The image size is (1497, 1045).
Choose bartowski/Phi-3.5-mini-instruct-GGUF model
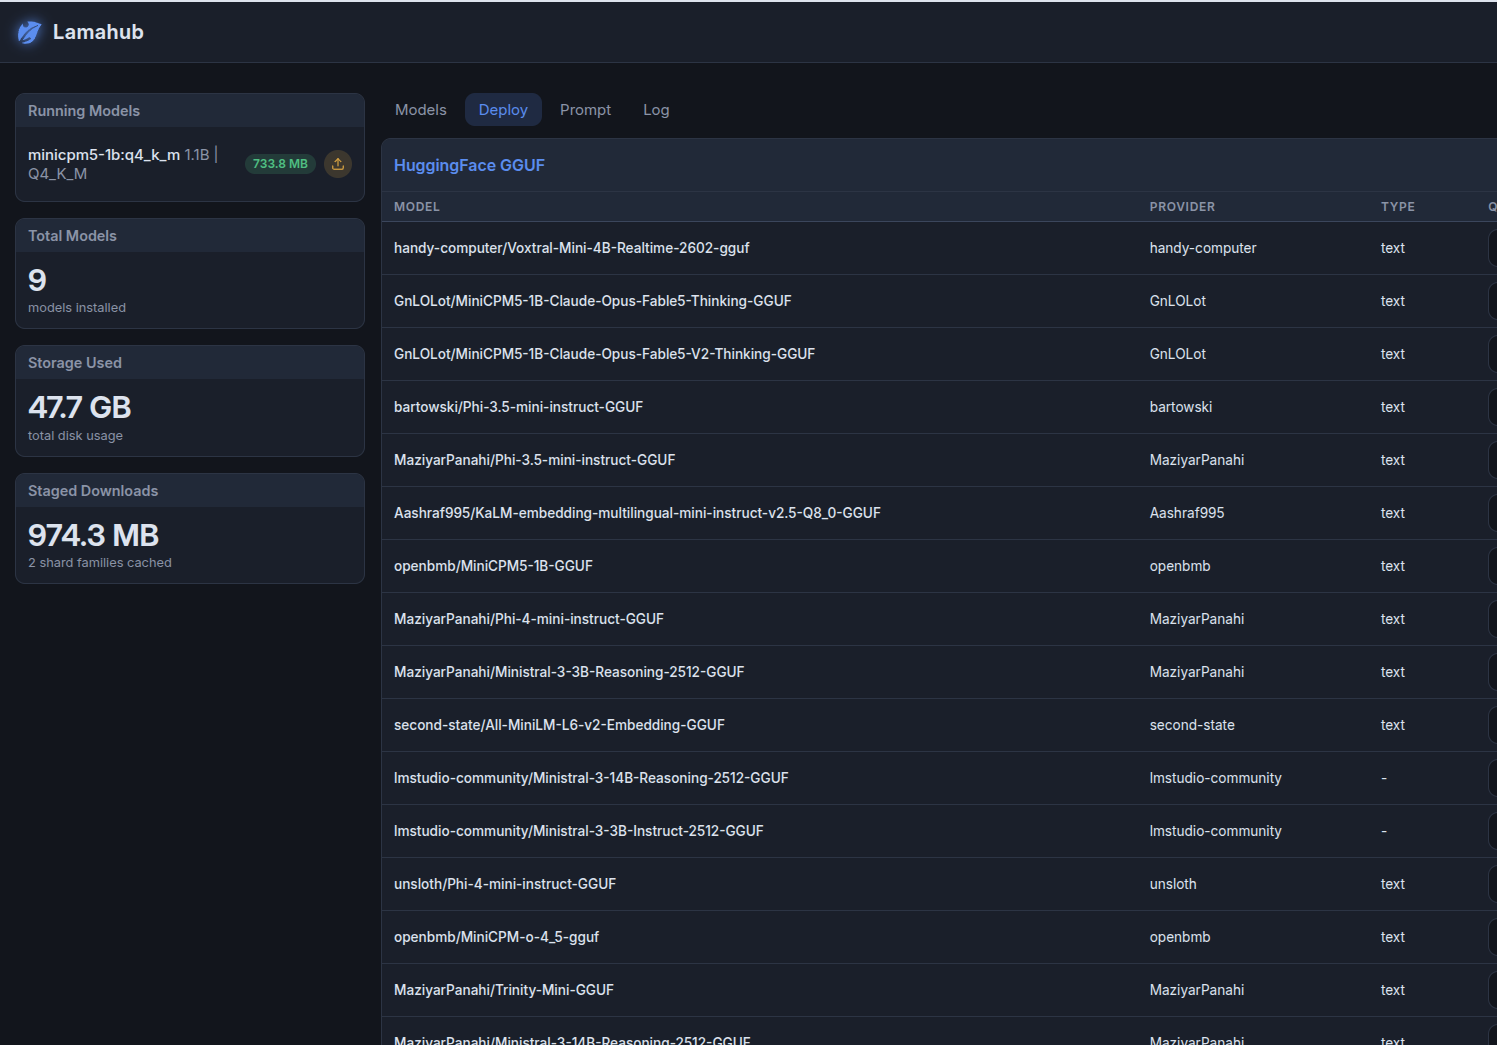(518, 407)
